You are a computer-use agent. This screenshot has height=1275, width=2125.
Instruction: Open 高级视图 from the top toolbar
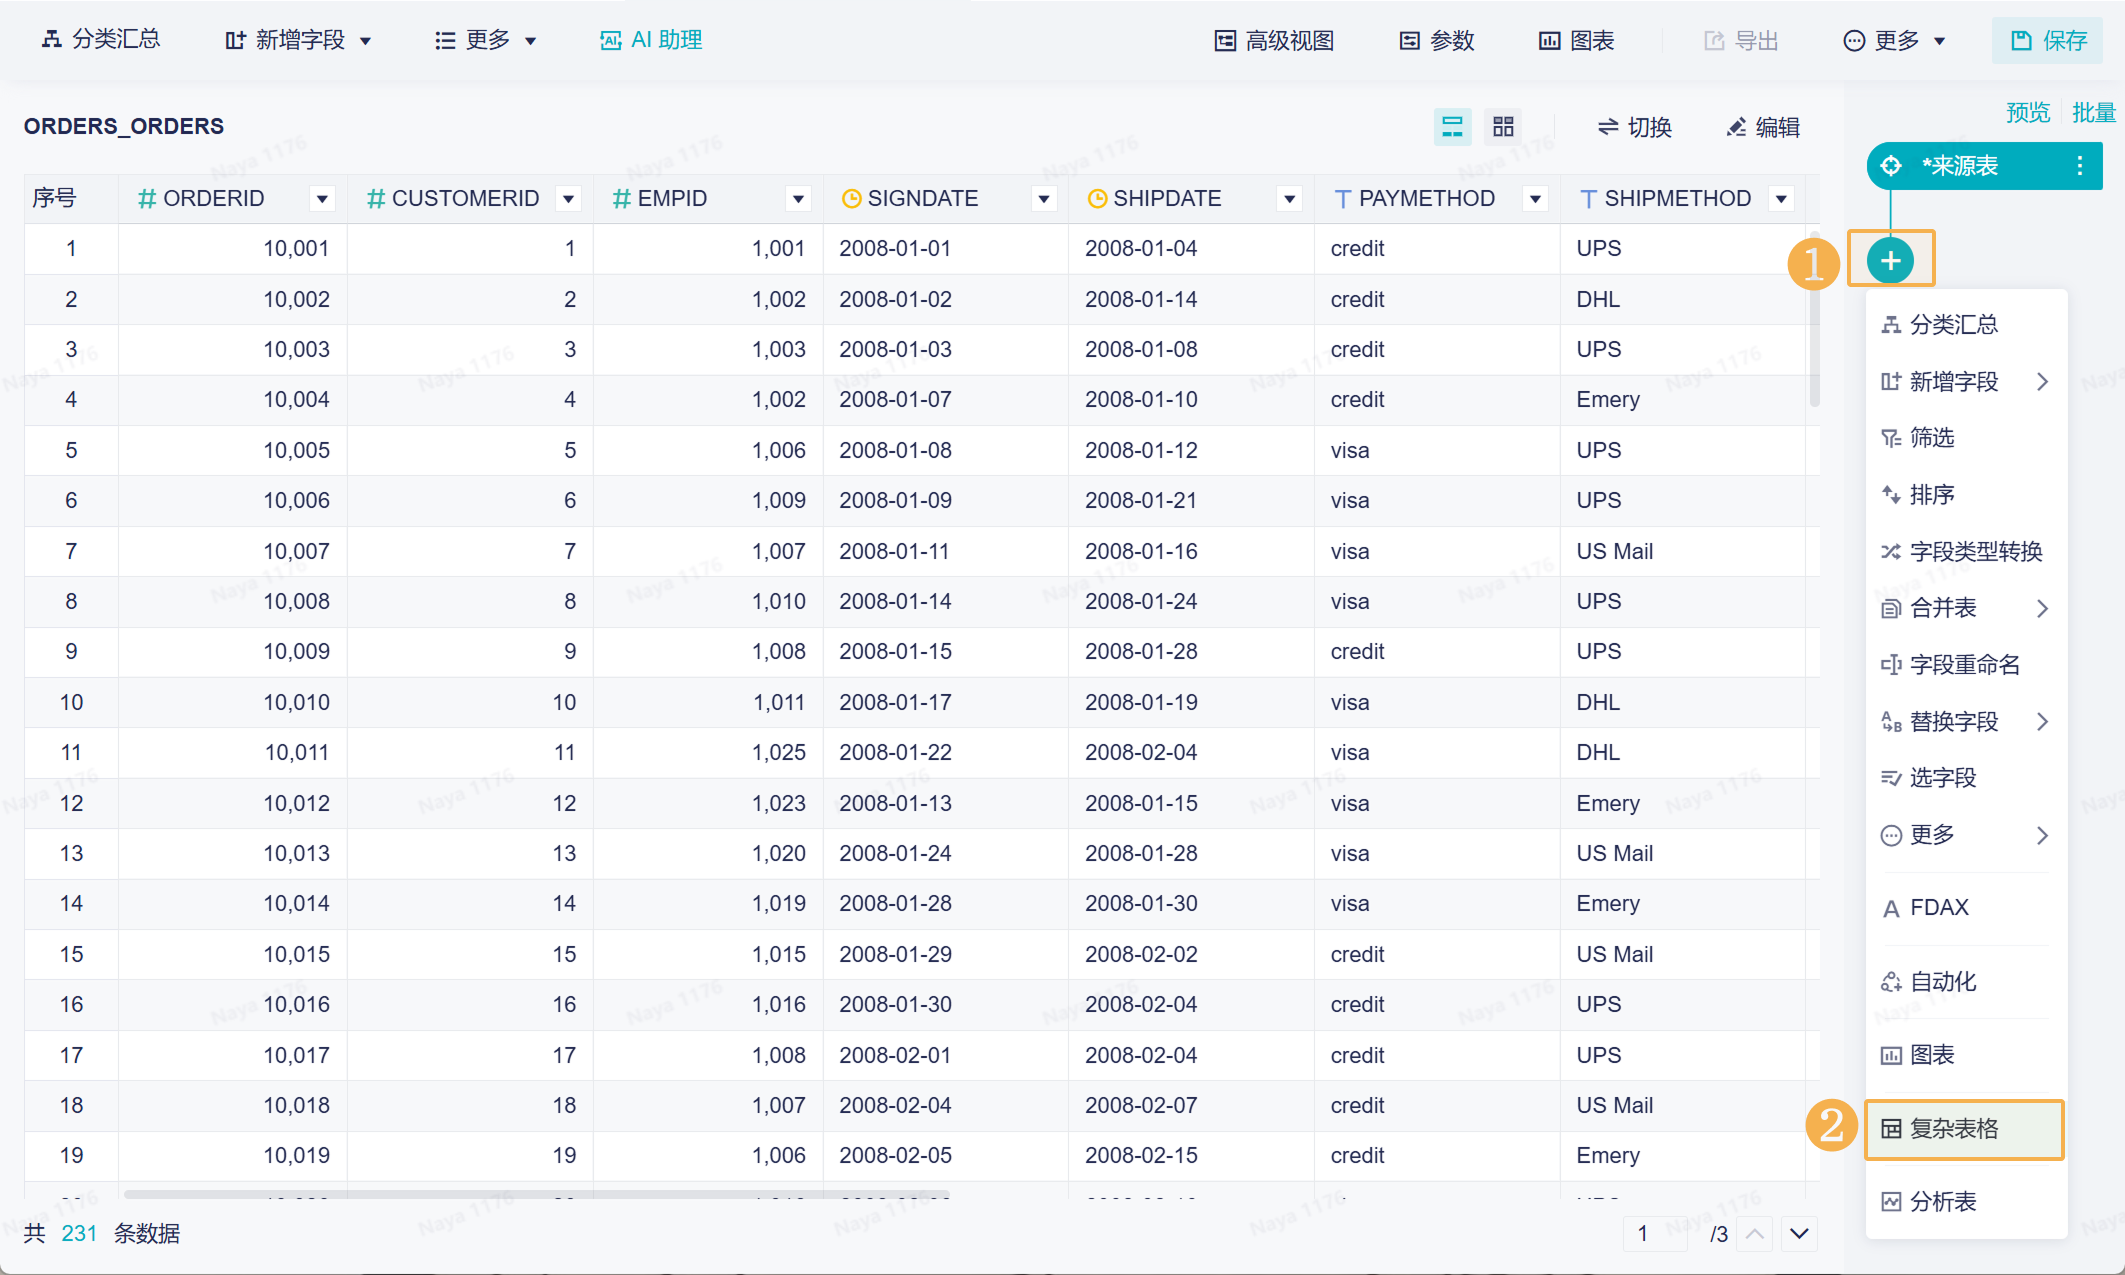[x=1274, y=40]
